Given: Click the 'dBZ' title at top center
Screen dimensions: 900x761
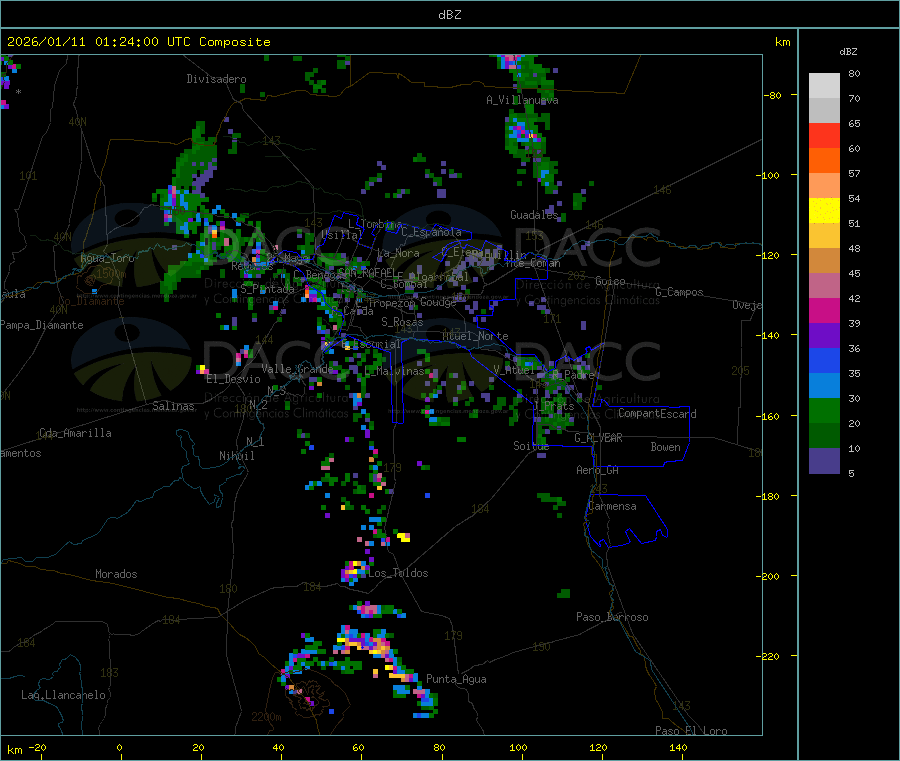Looking at the screenshot, I should coord(449,15).
